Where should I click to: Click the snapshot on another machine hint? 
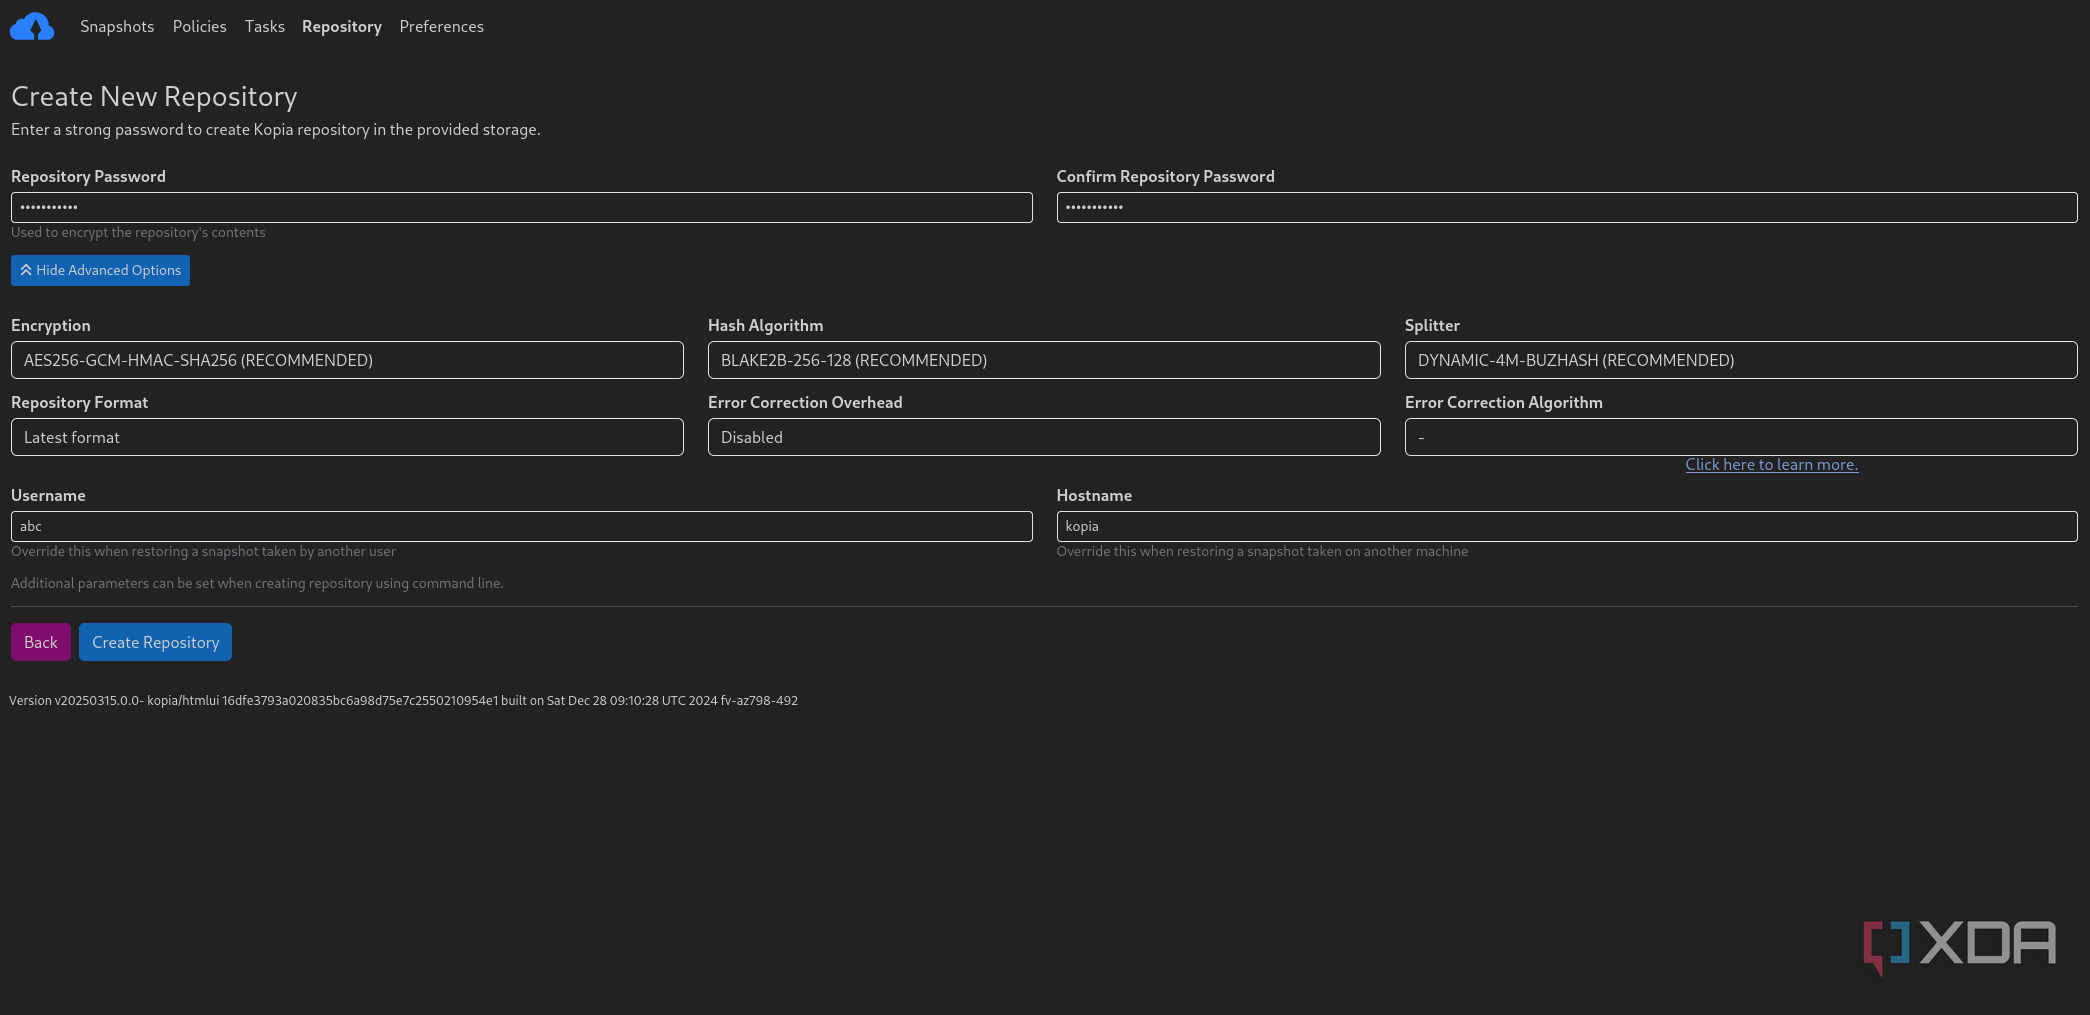[x=1262, y=552]
